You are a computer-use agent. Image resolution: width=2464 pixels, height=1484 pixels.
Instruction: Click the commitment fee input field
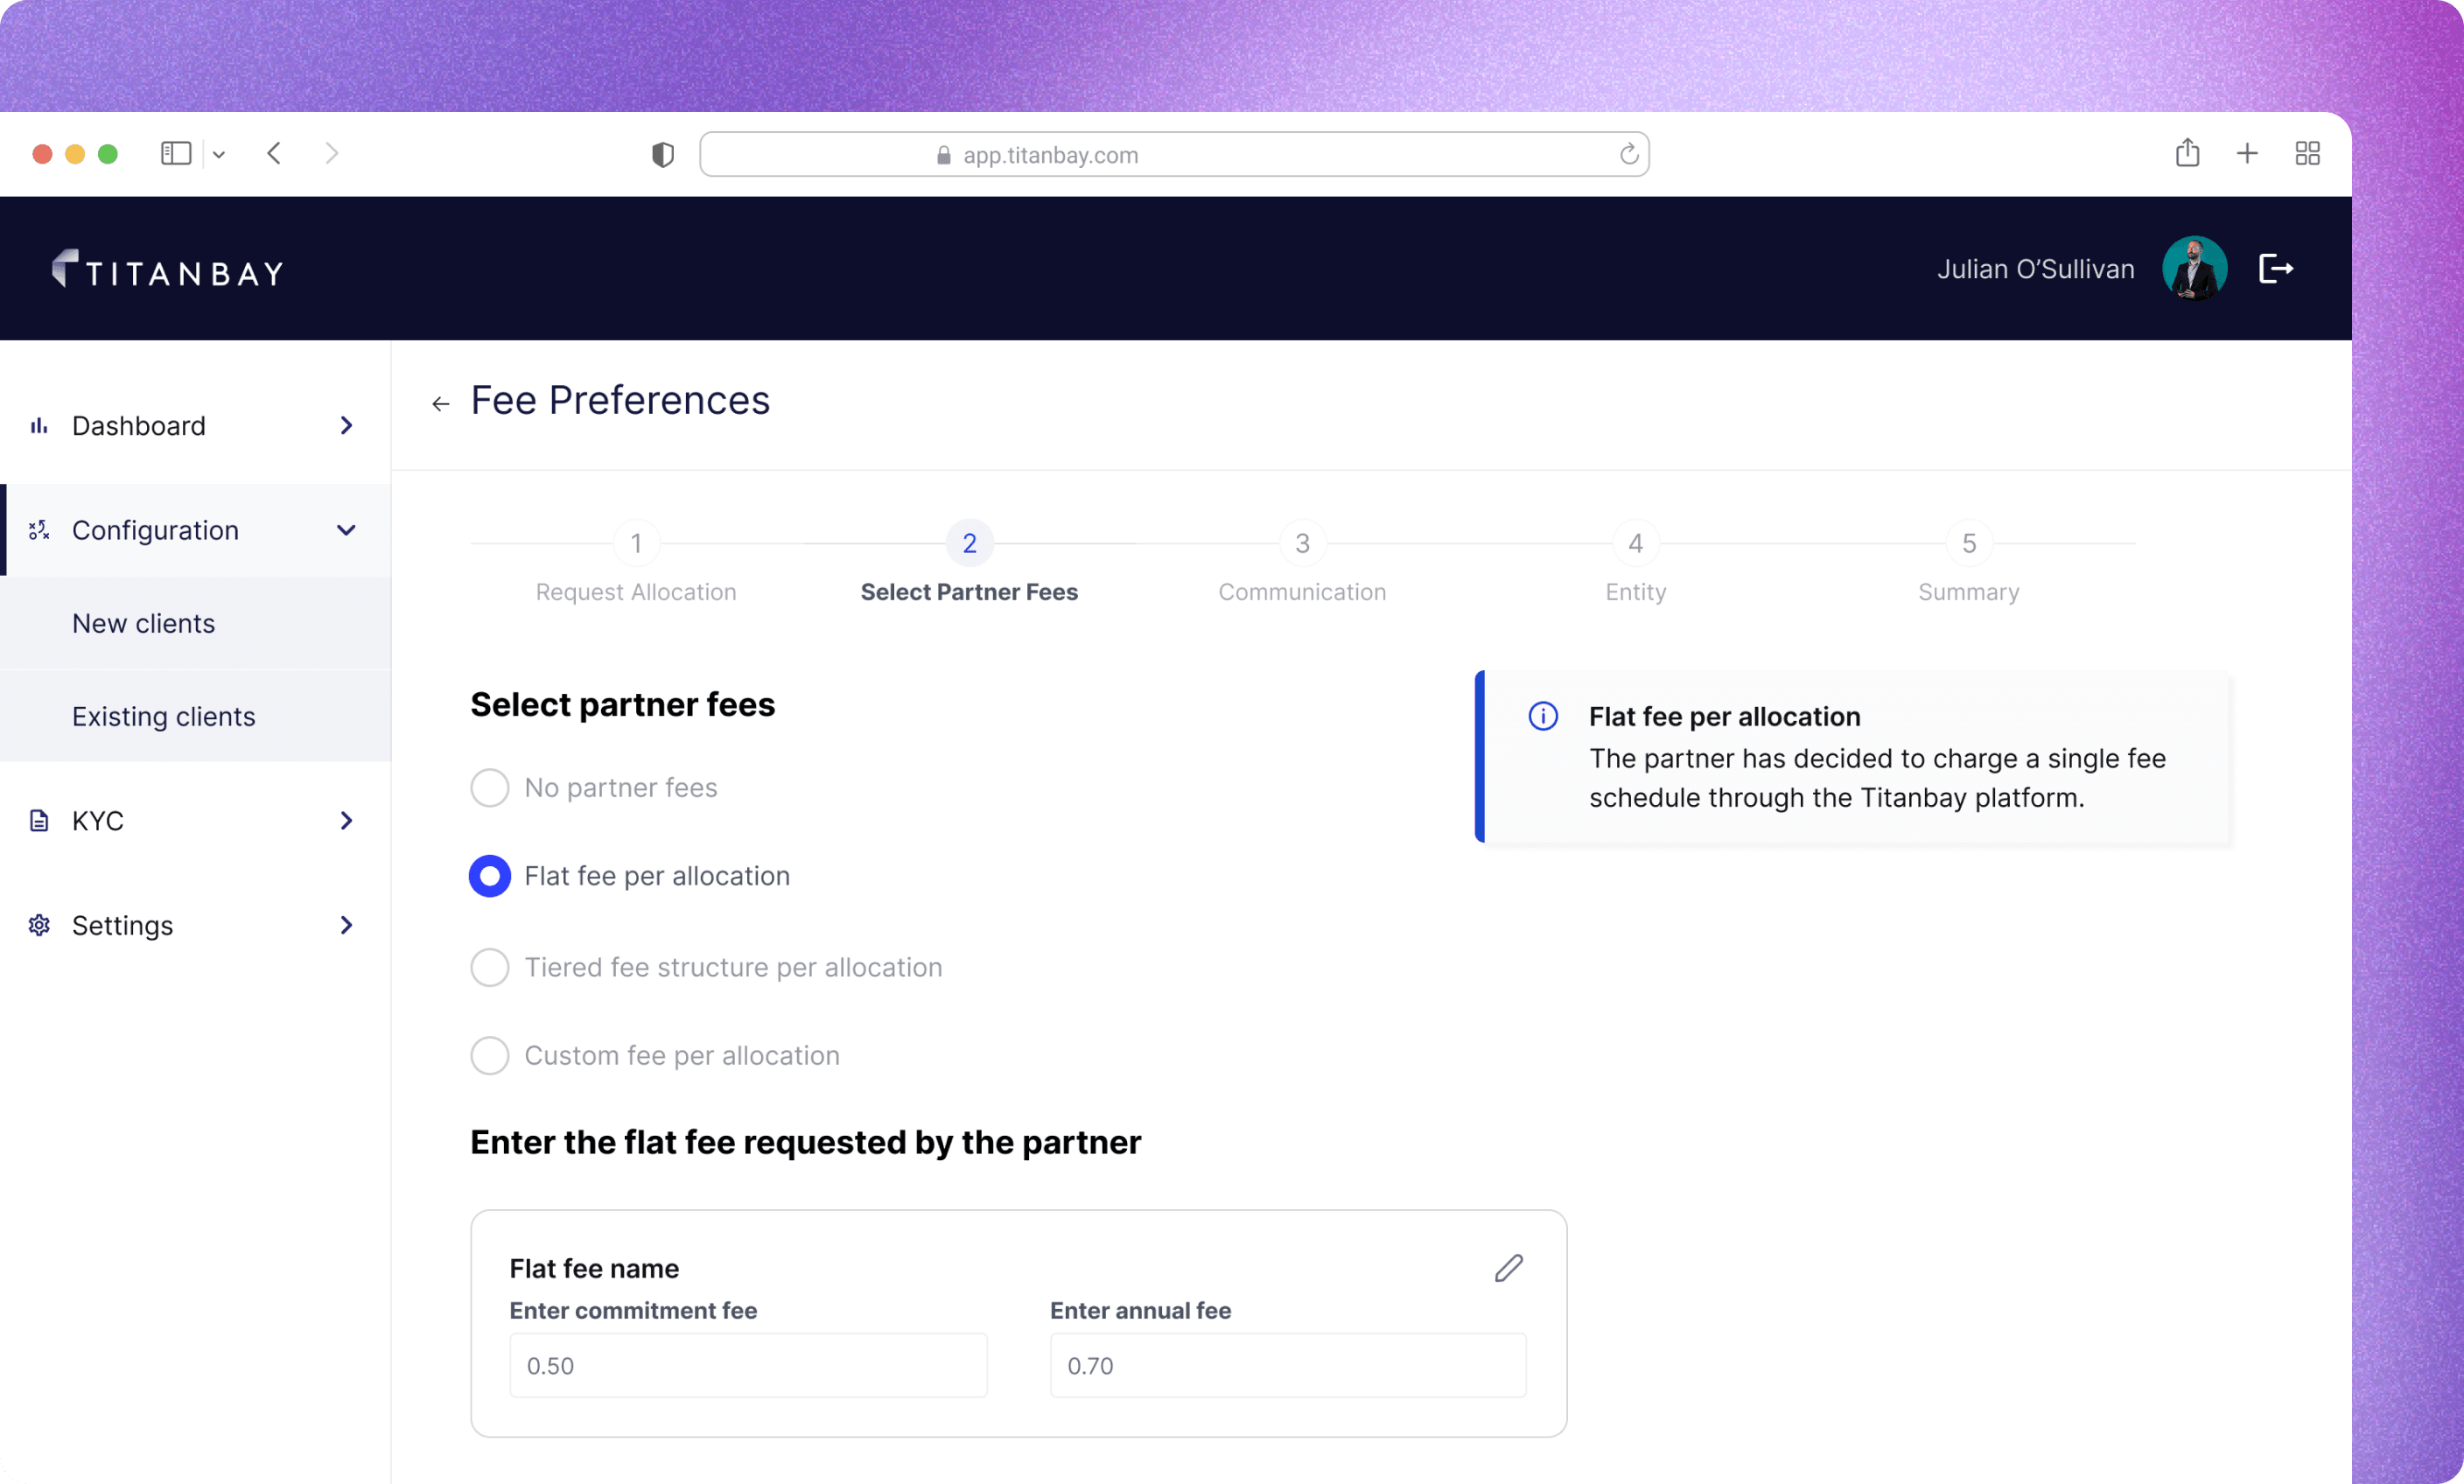point(748,1365)
